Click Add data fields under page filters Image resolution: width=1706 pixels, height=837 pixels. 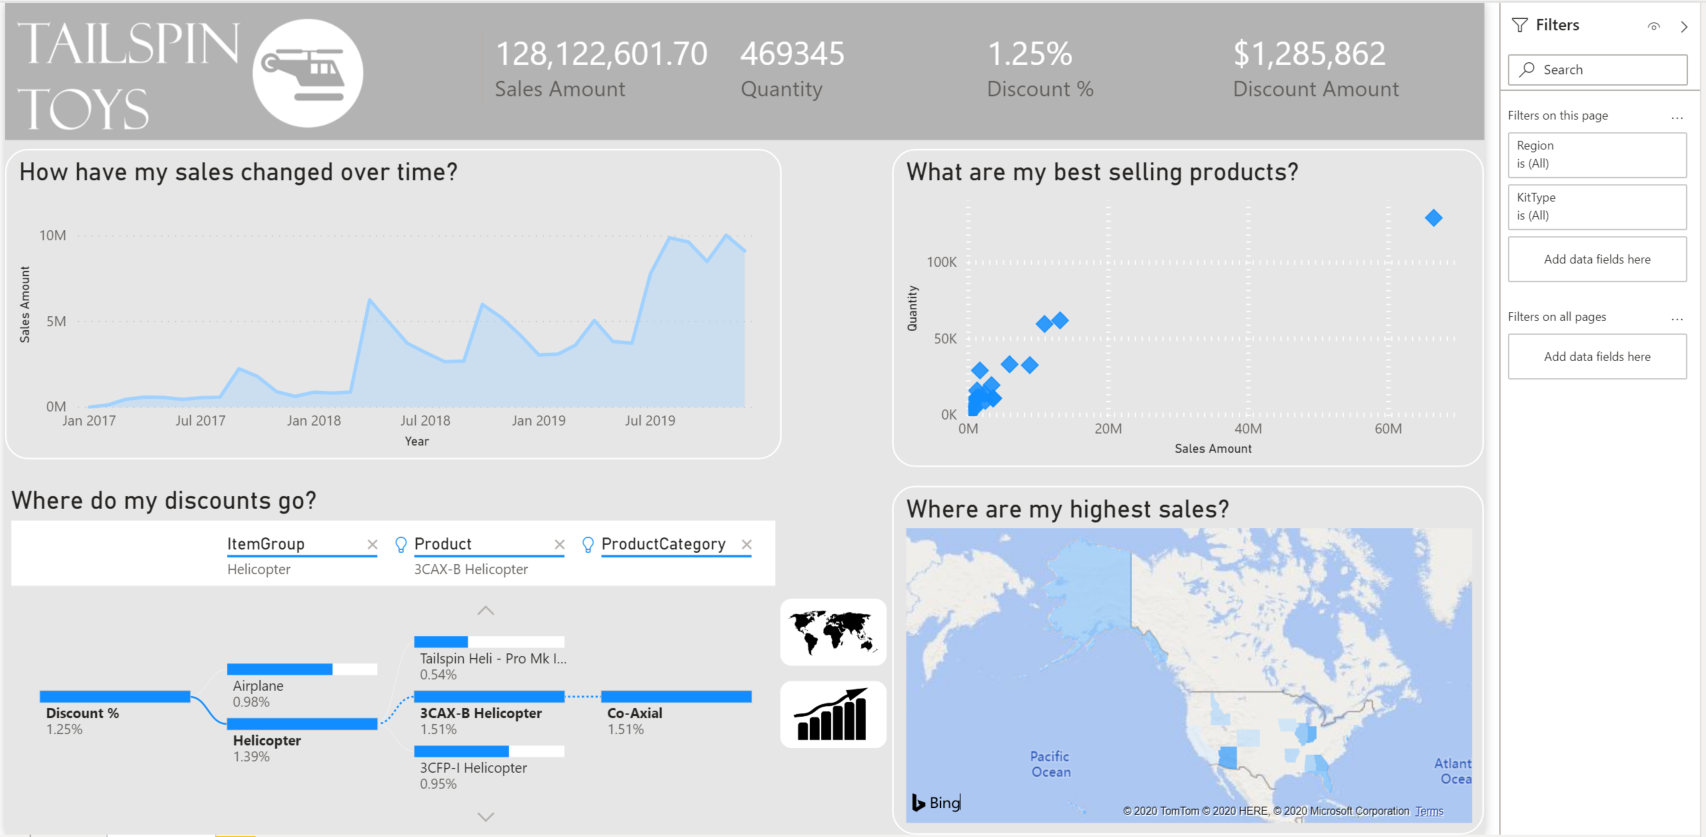[x=1597, y=259]
